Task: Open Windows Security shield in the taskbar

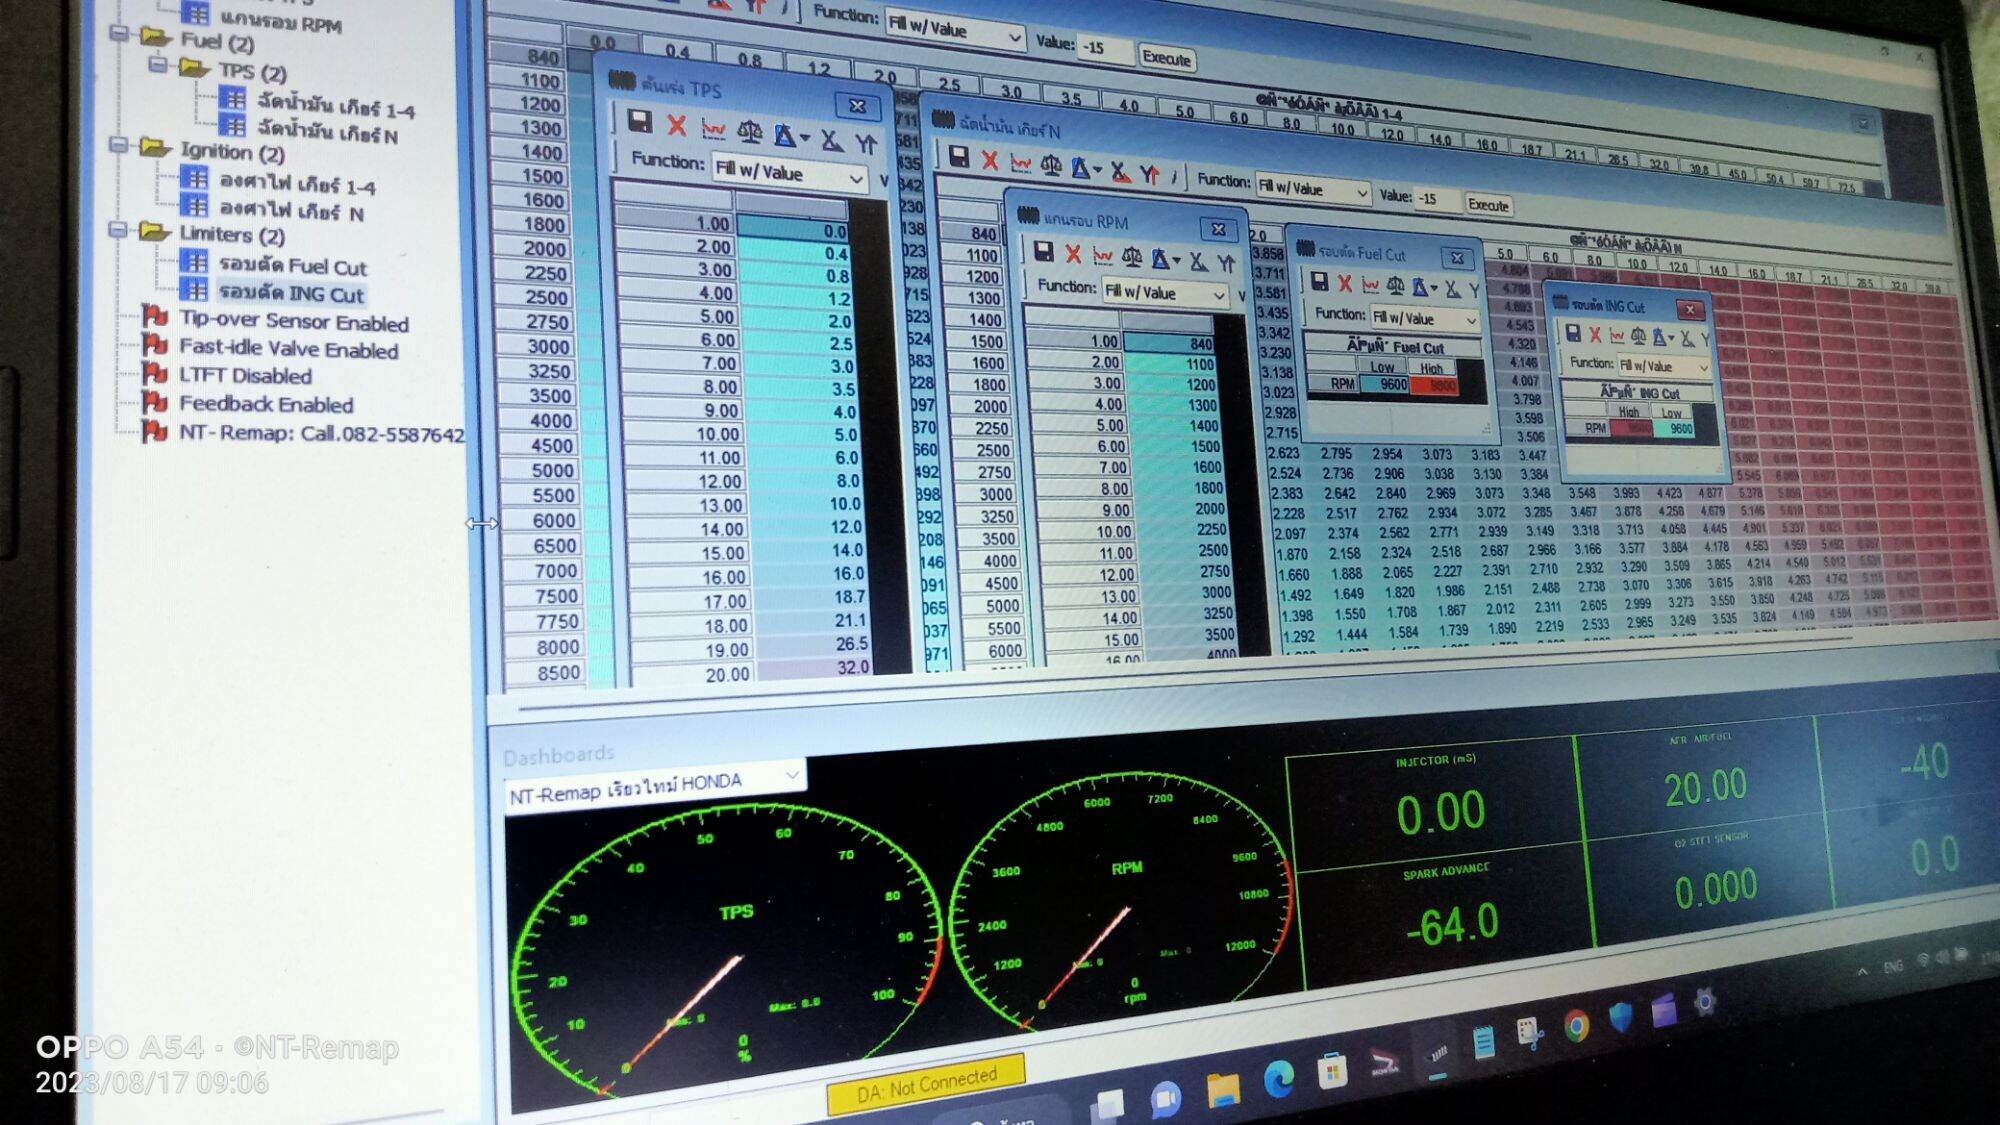Action: (x=1621, y=1016)
